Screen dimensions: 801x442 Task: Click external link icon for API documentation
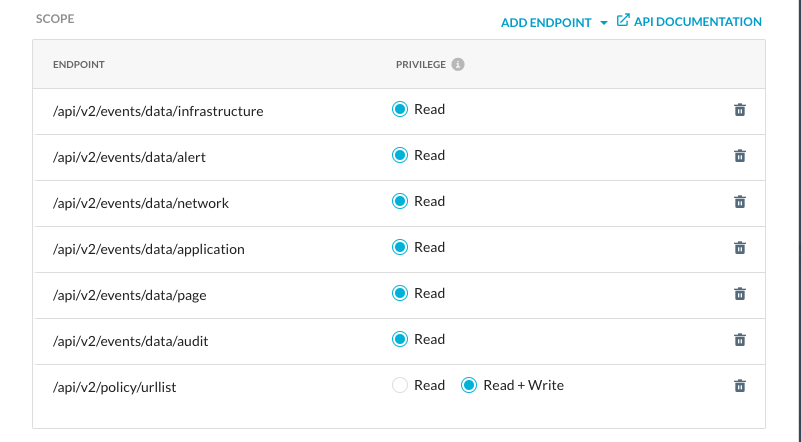pos(623,21)
